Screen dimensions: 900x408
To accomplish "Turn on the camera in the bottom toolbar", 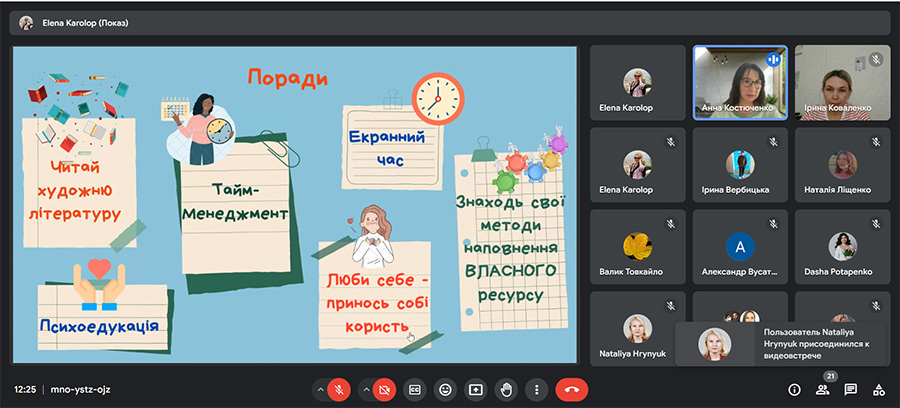I will click(384, 390).
